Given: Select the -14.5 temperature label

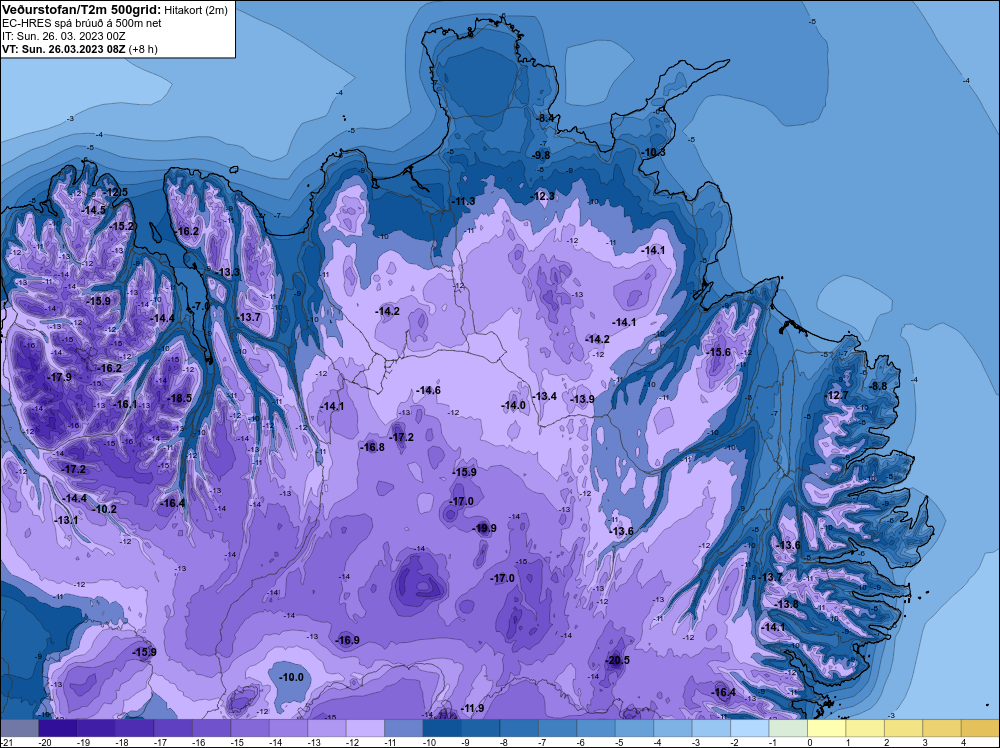Looking at the screenshot, I should [94, 210].
